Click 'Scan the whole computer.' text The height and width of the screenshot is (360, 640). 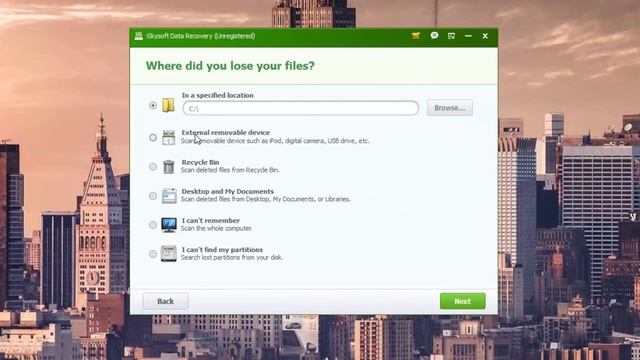[x=216, y=229]
